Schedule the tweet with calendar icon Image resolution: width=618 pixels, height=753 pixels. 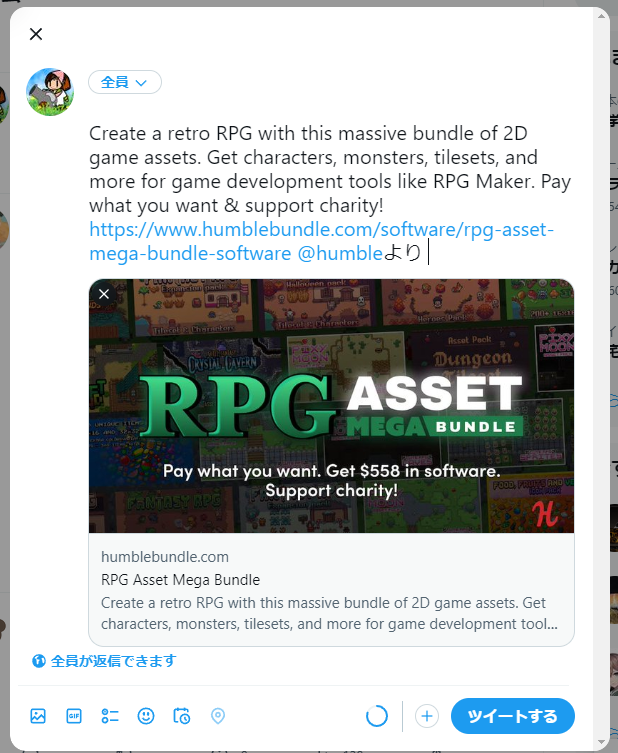tap(182, 716)
